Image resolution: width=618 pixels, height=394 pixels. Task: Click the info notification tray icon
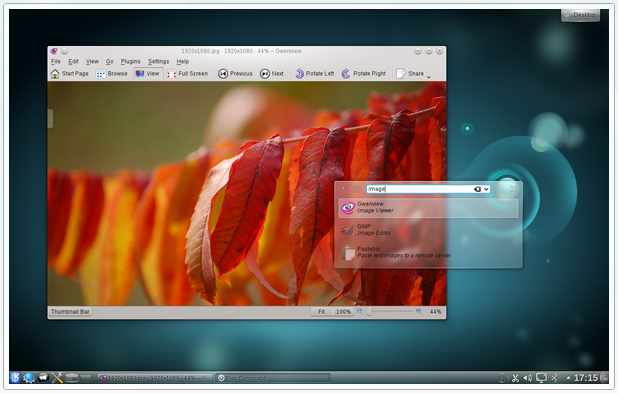point(501,378)
